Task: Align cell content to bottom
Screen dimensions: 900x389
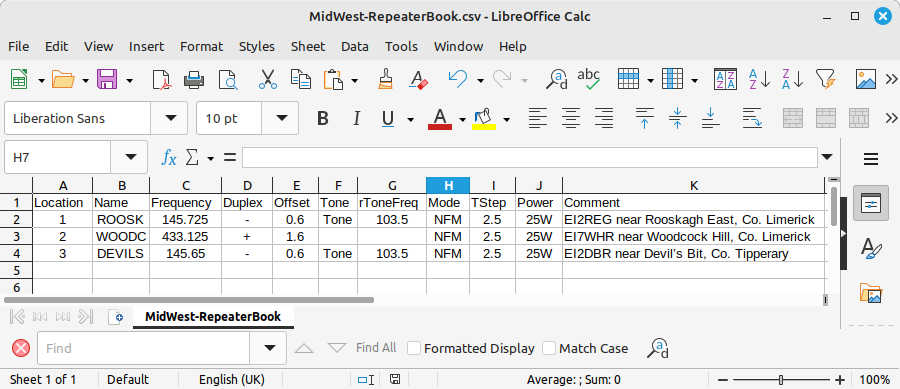Action: click(711, 118)
